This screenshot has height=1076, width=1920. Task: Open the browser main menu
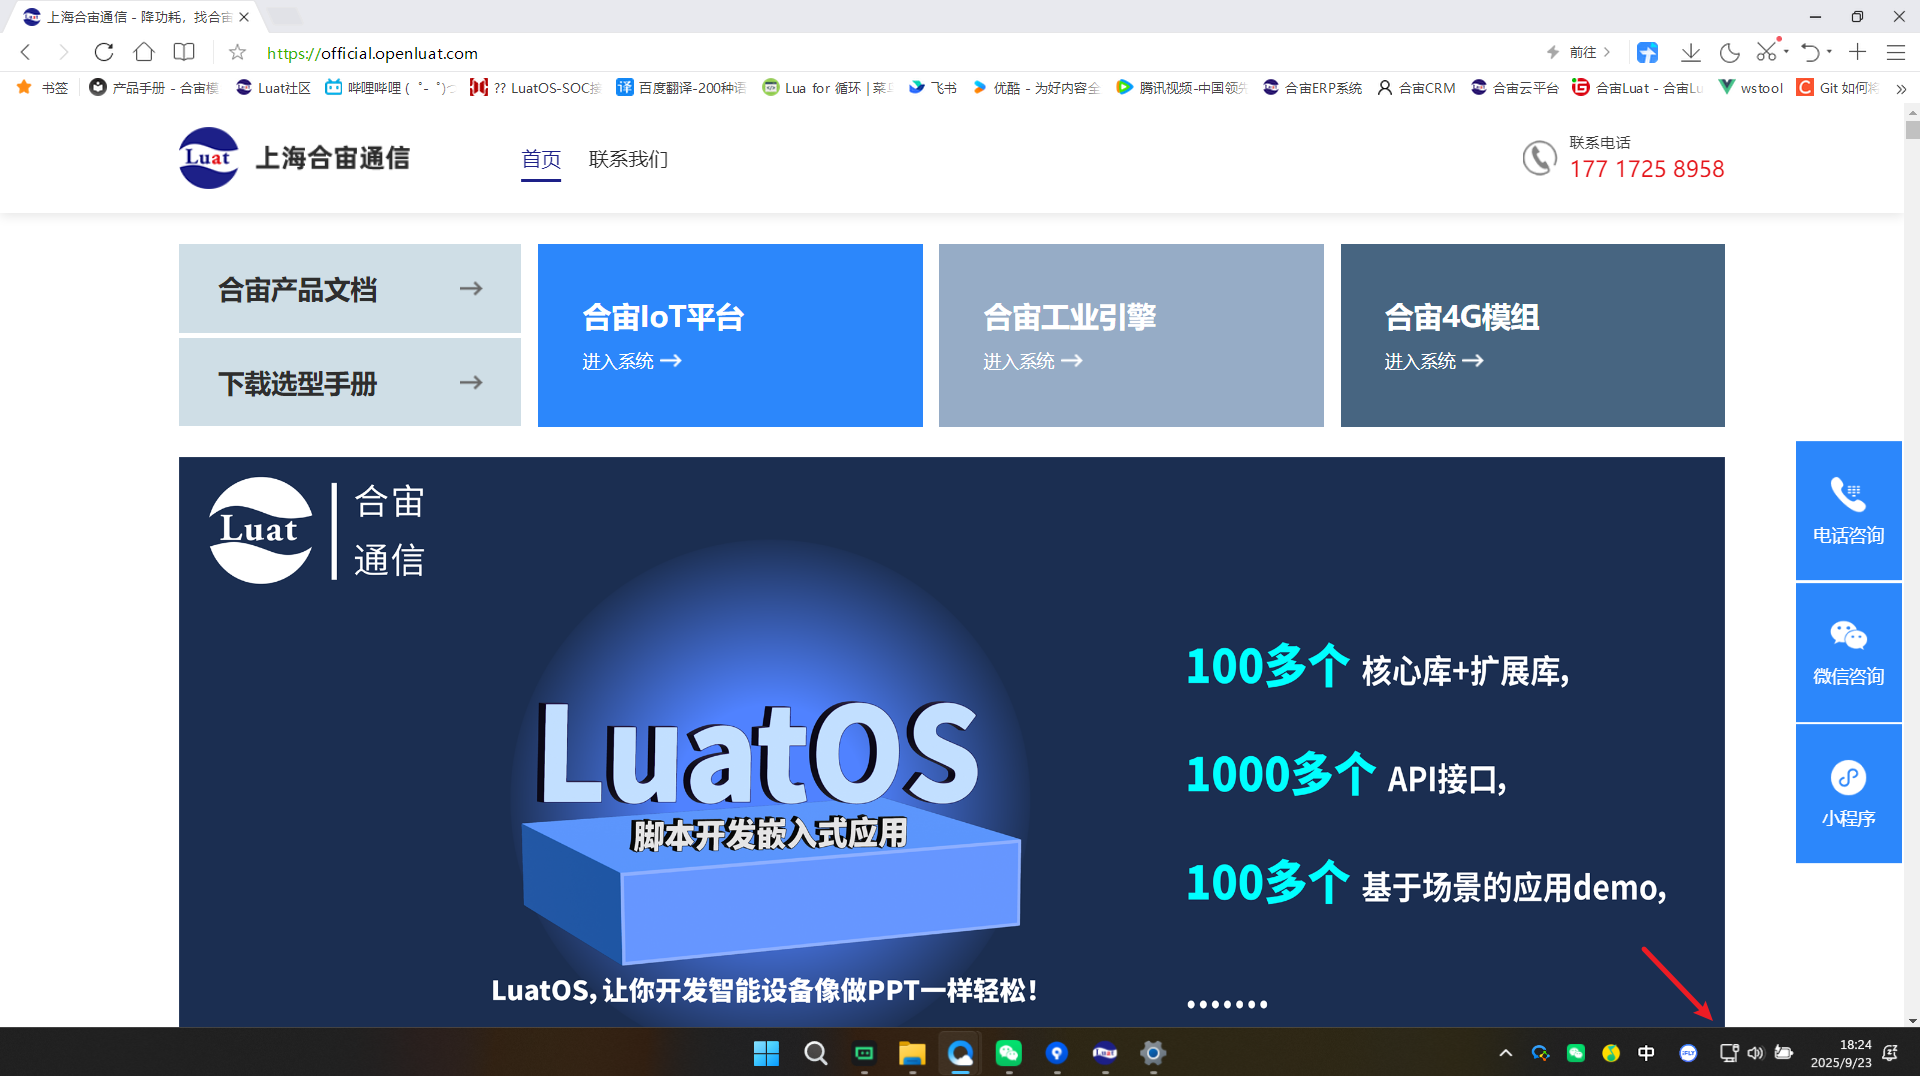tap(1895, 52)
